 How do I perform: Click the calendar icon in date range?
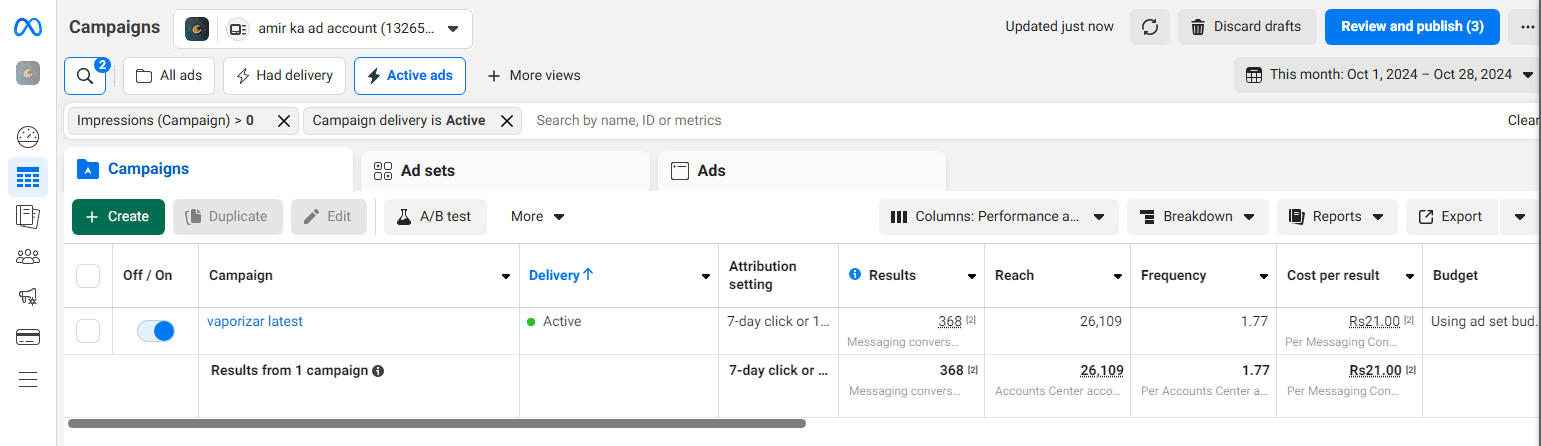(1254, 75)
